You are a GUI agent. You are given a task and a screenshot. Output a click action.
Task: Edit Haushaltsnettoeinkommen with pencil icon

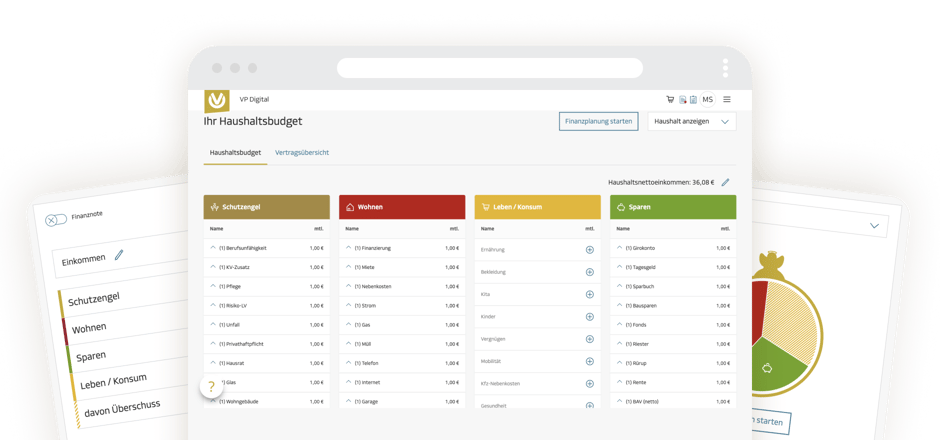[x=725, y=182]
